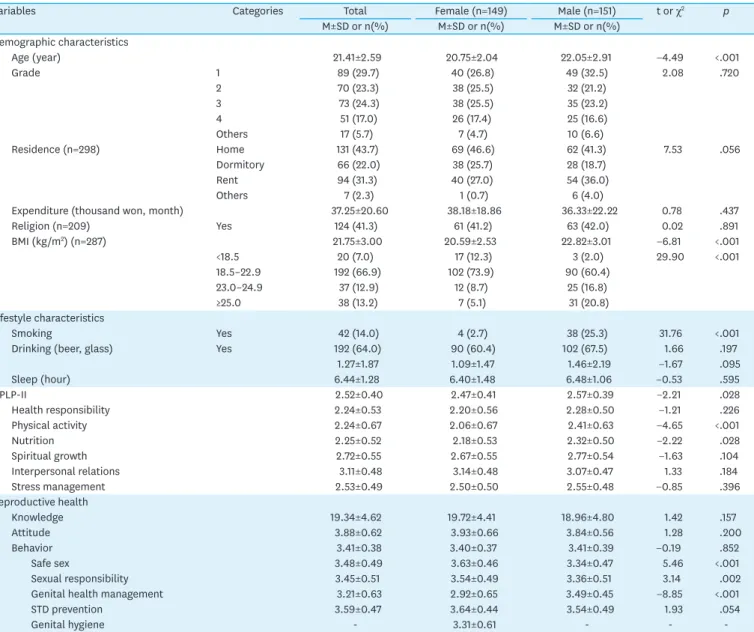Select the 'Genital hygiene' row label

(x=67, y=625)
